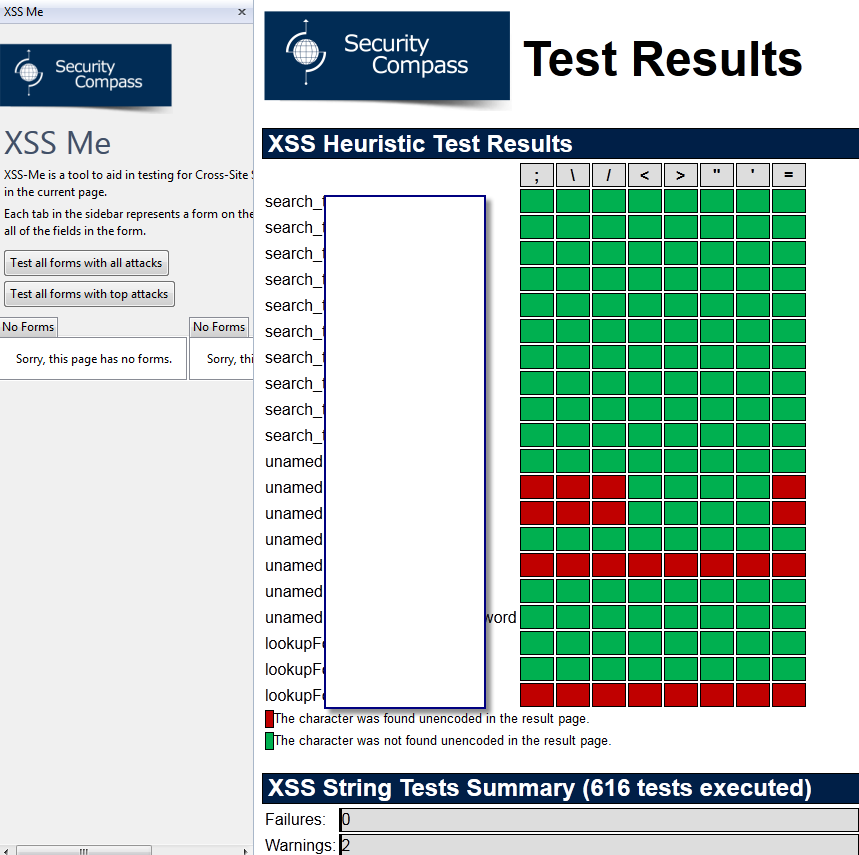Click the single quote column header
This screenshot has width=859, height=855.
753,175
